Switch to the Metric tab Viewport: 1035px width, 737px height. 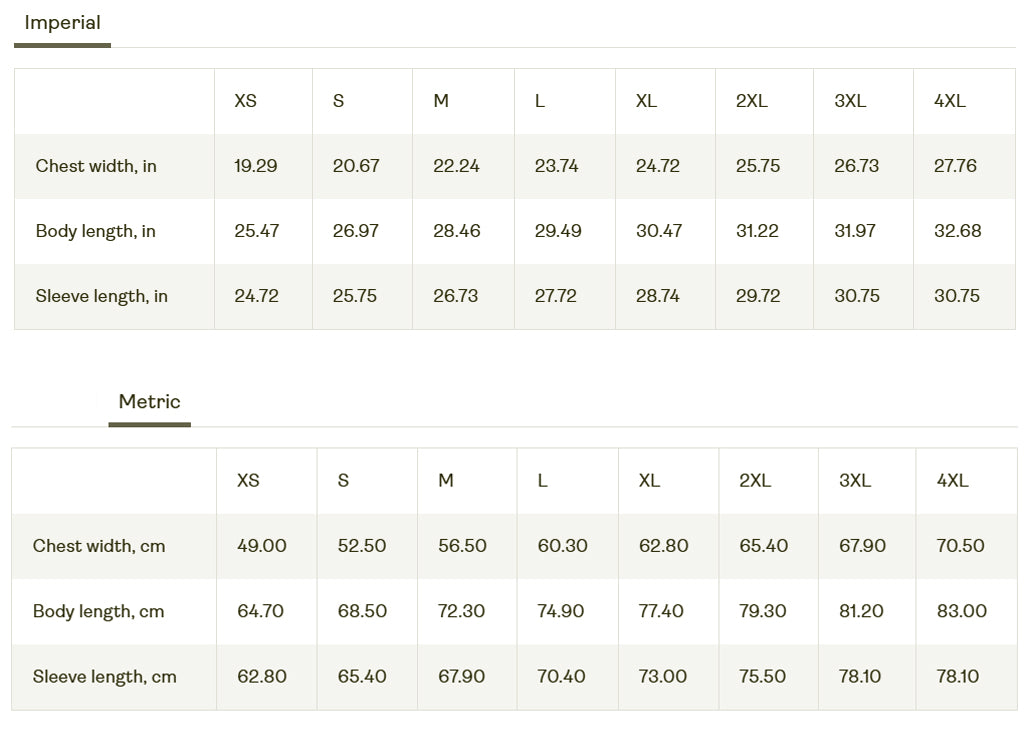point(149,402)
